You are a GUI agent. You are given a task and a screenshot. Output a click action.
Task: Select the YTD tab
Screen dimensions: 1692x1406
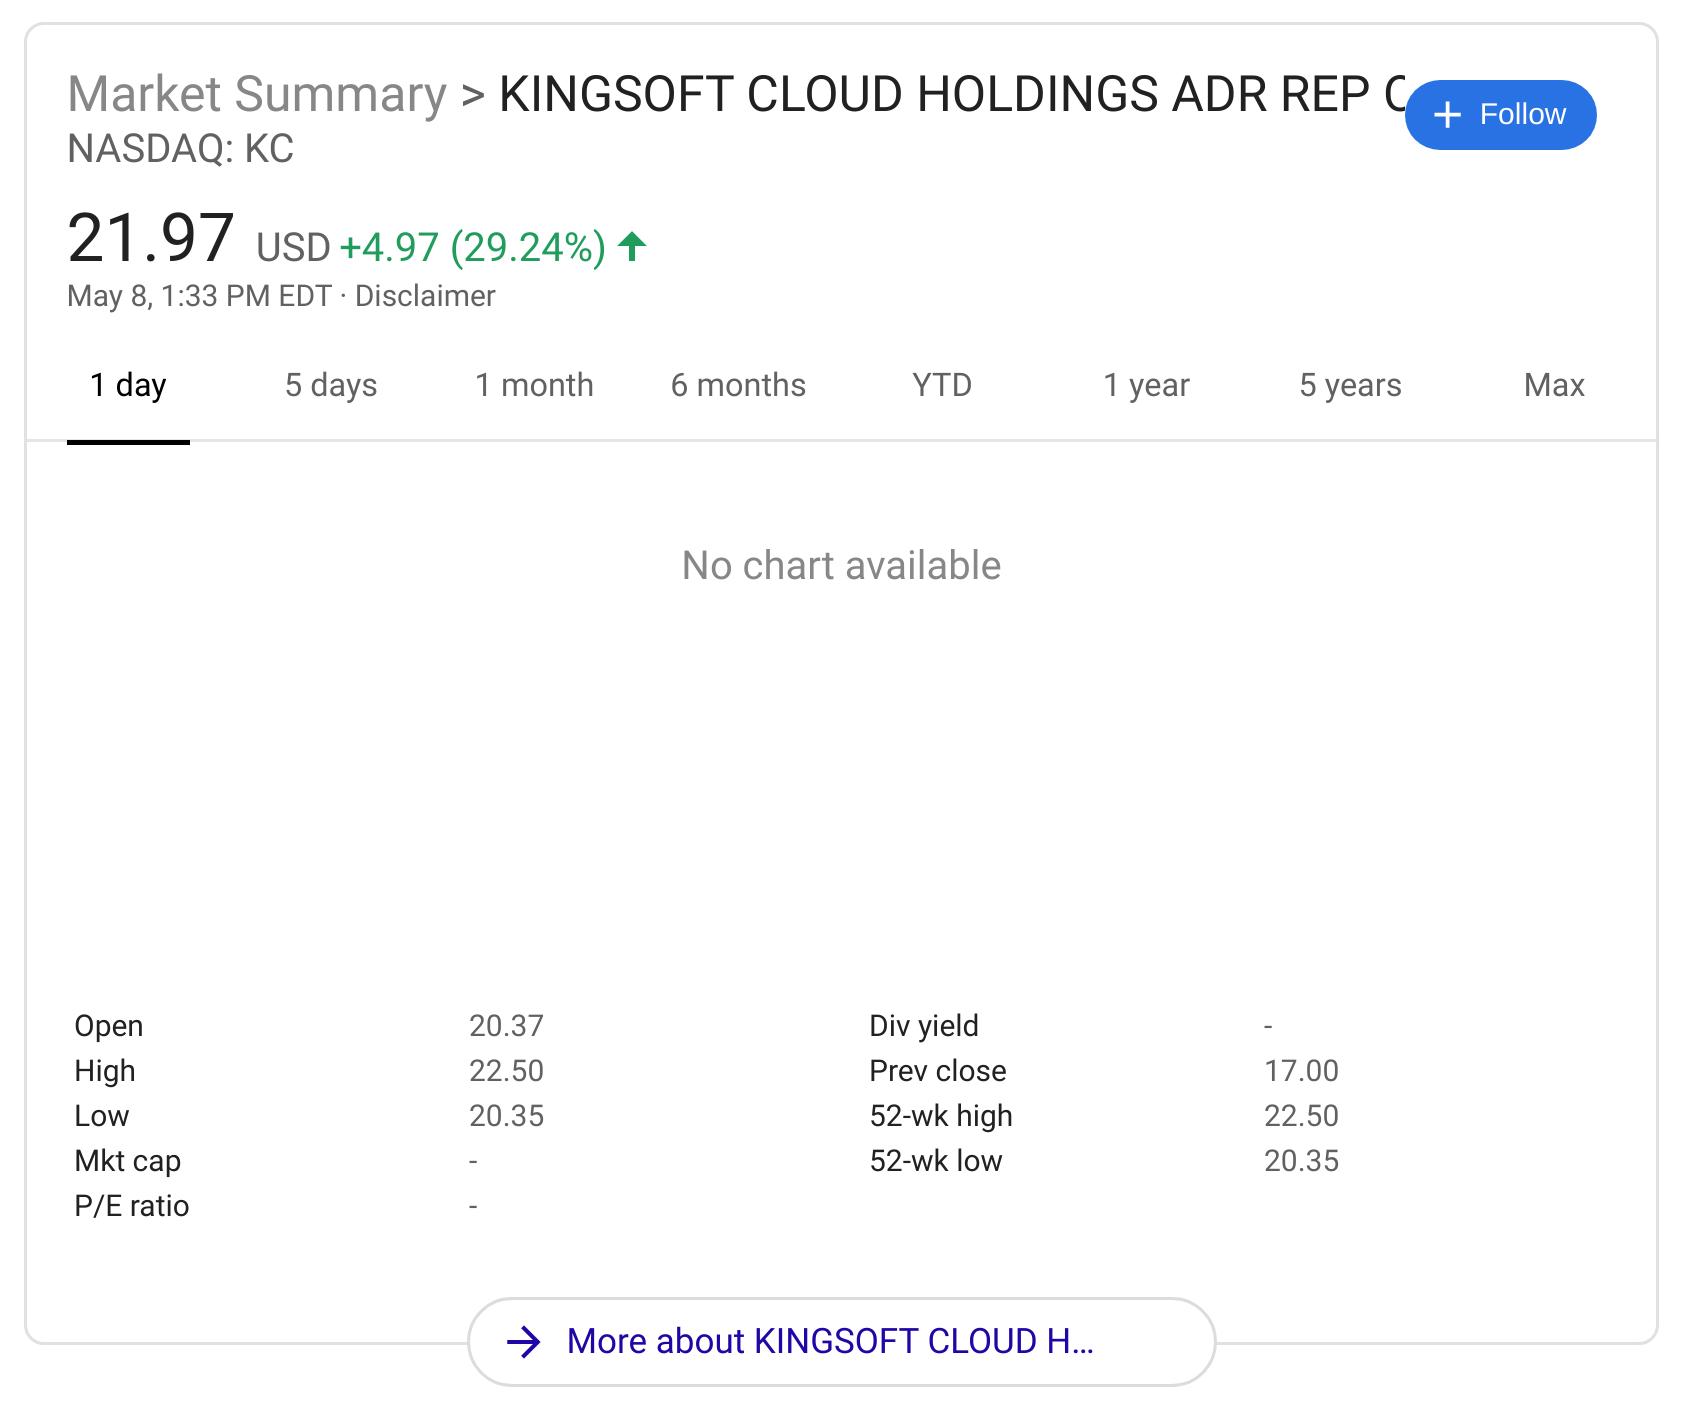pos(942,385)
